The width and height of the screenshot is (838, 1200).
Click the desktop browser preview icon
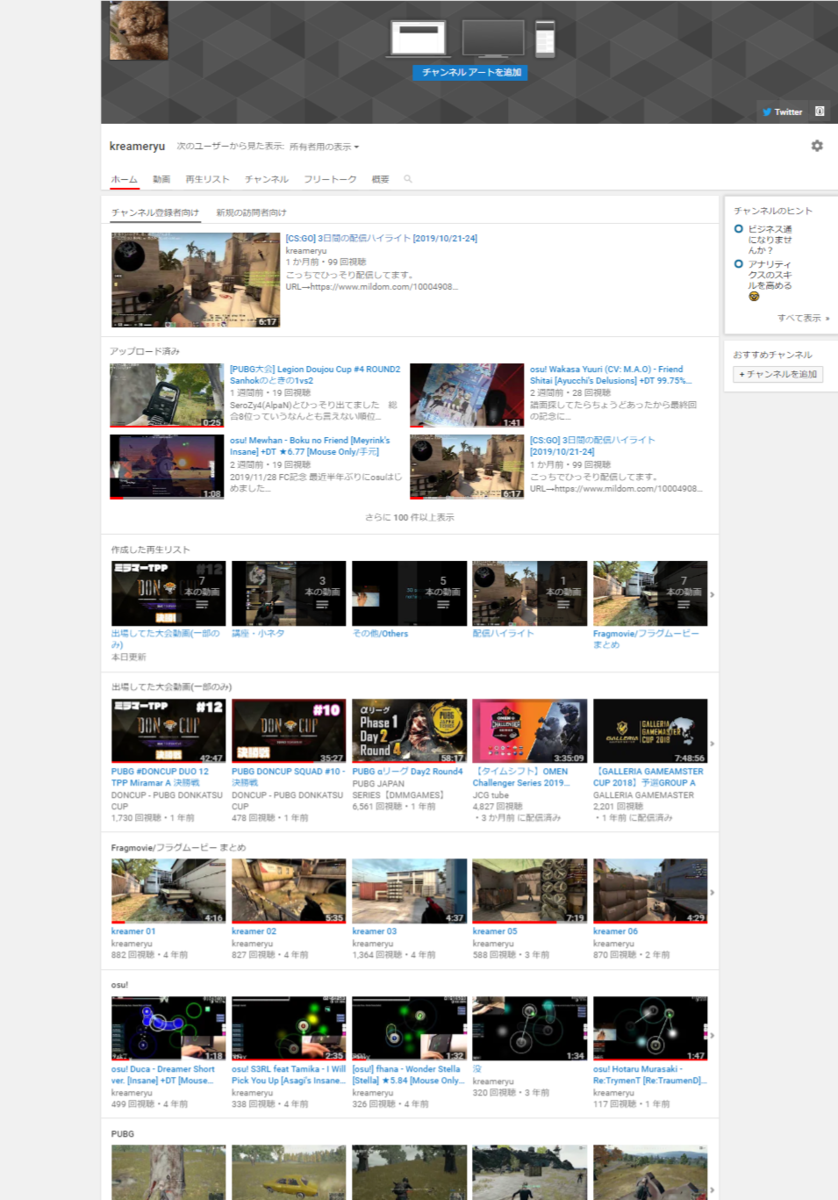point(420,39)
